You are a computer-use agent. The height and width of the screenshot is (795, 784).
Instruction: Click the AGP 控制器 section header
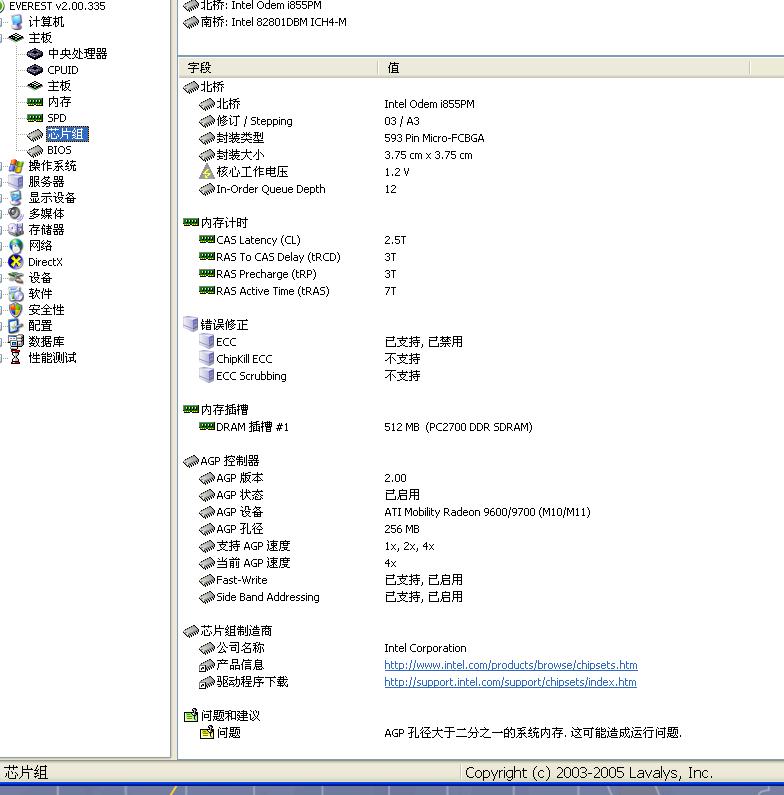(x=222, y=461)
